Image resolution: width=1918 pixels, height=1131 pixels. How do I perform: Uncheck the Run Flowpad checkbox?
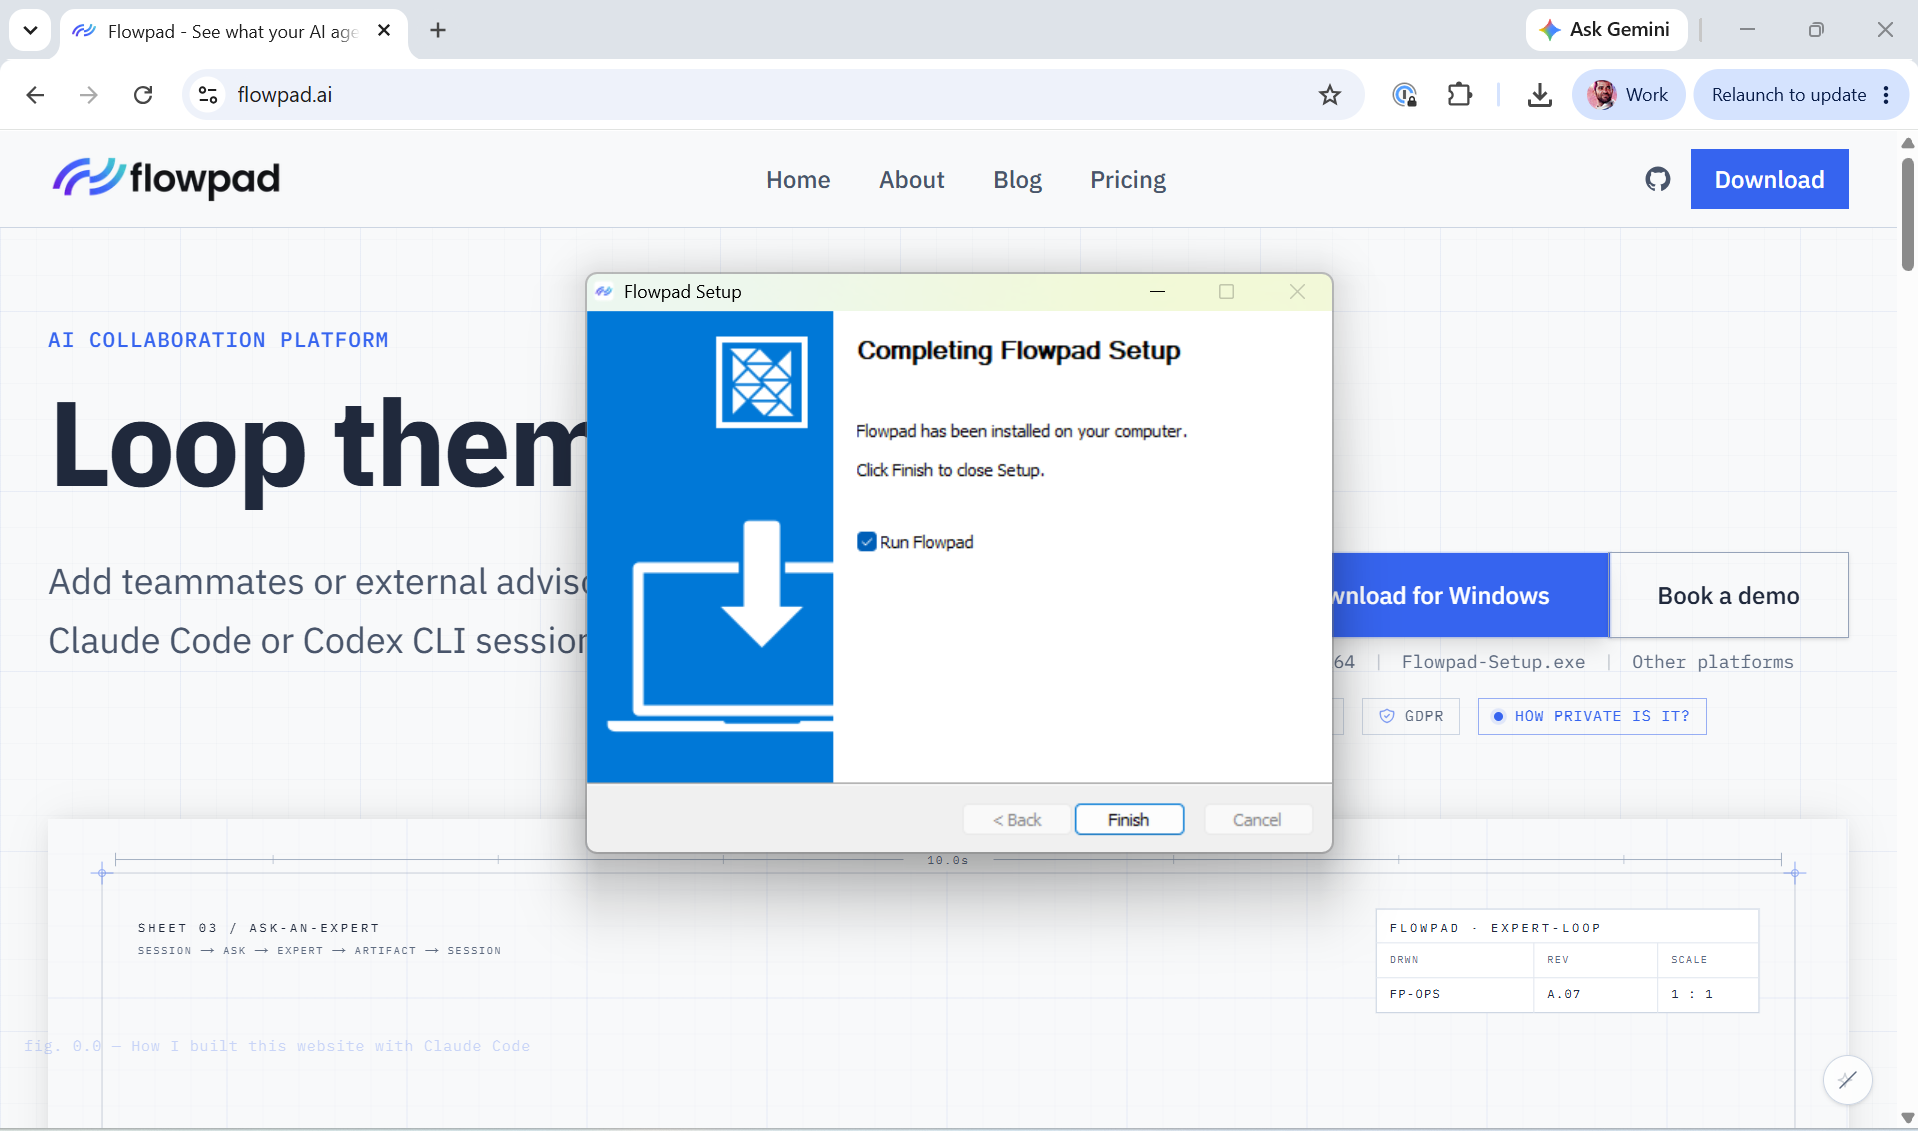pos(867,542)
